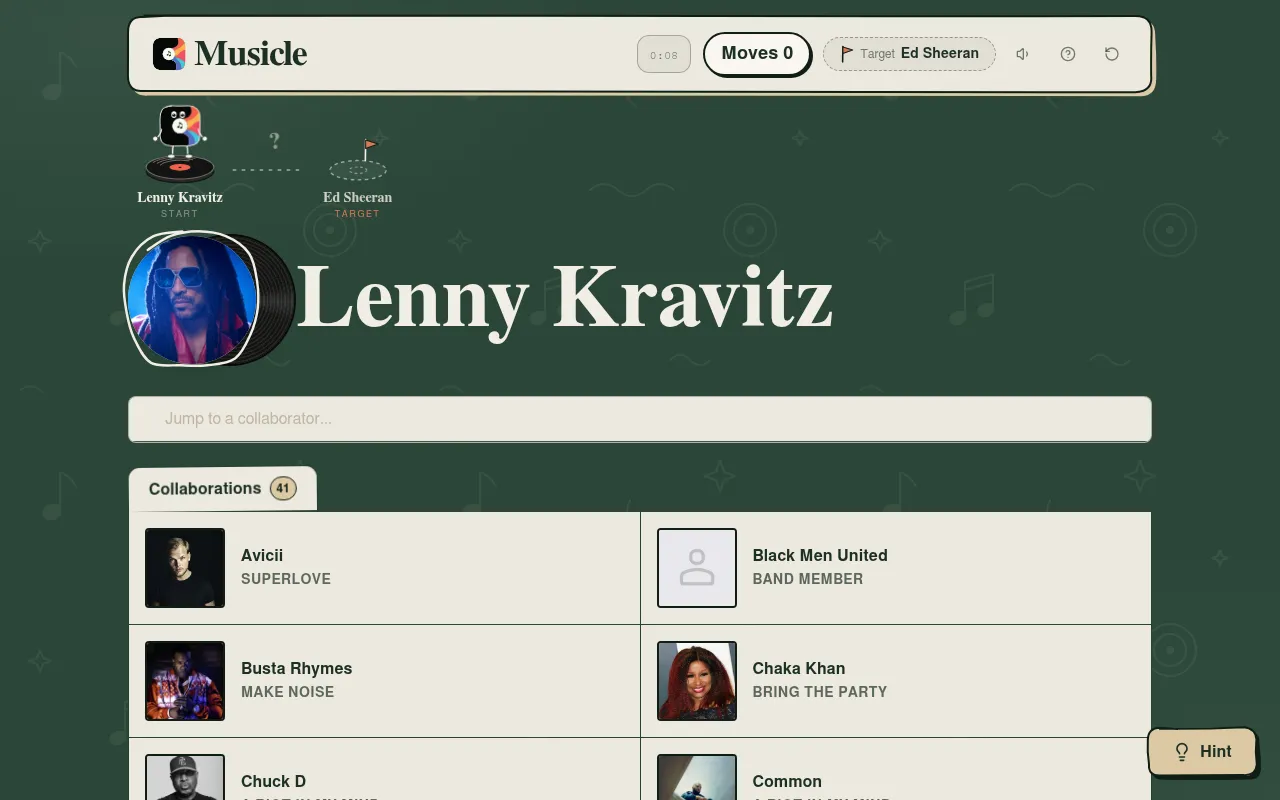This screenshot has height=800, width=1280.
Task: Click the BAND MEMBER label
Action: point(808,579)
